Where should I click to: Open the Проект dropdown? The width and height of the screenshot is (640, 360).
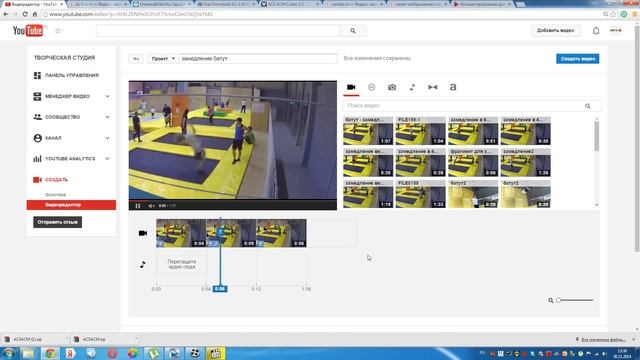click(x=163, y=59)
